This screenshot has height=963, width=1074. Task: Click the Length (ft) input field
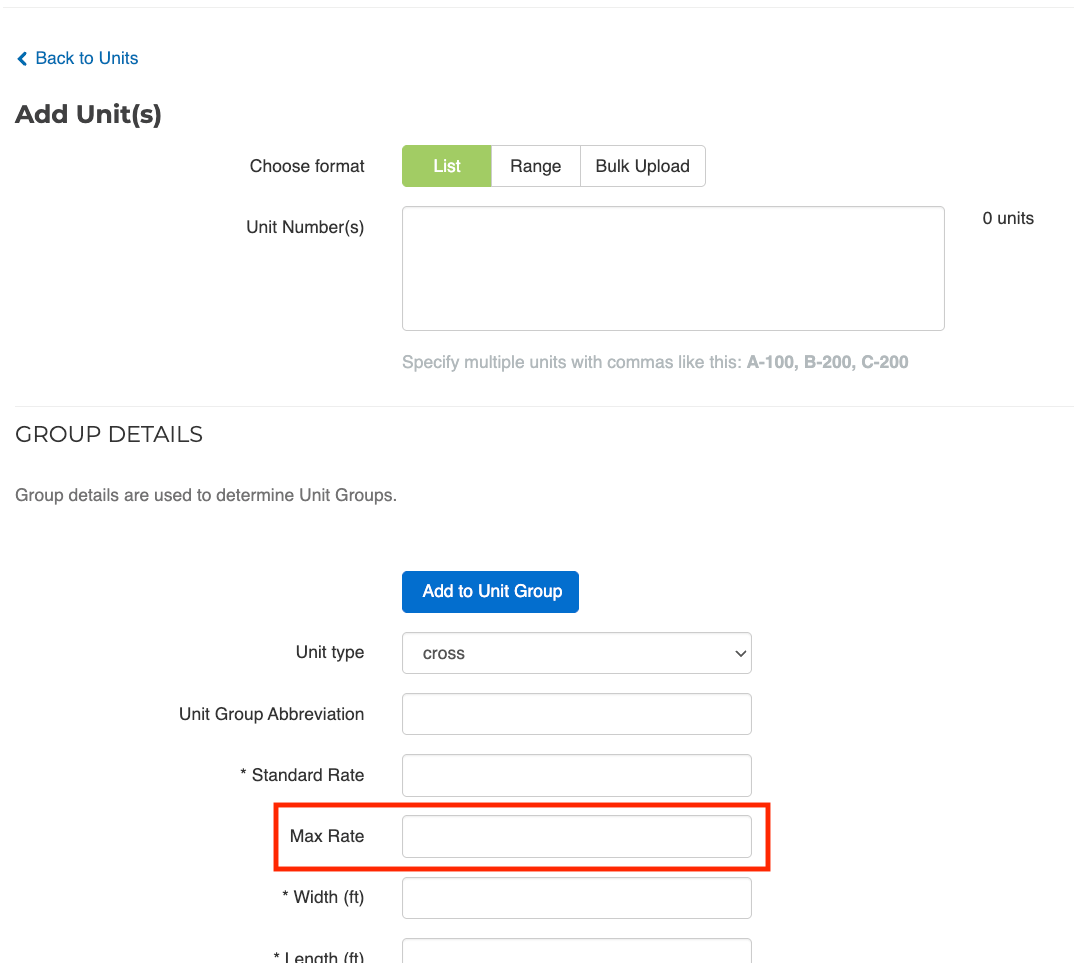(x=576, y=952)
